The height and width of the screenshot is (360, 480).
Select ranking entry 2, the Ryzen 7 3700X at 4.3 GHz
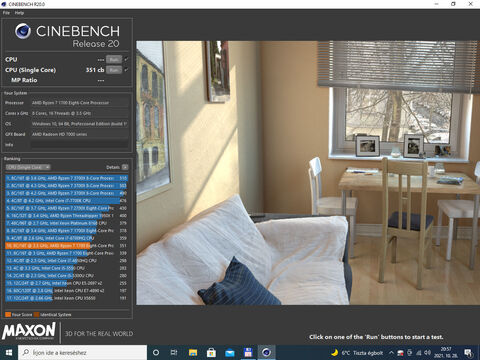(x=67, y=186)
